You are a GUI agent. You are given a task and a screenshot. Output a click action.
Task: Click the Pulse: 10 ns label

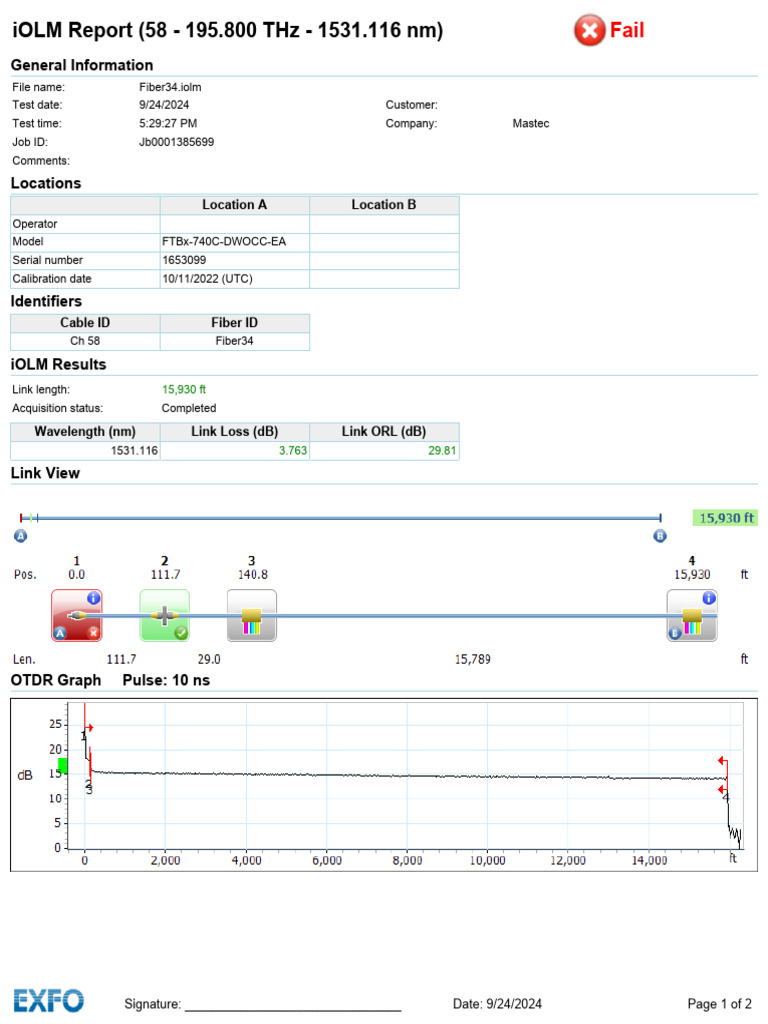coord(167,680)
